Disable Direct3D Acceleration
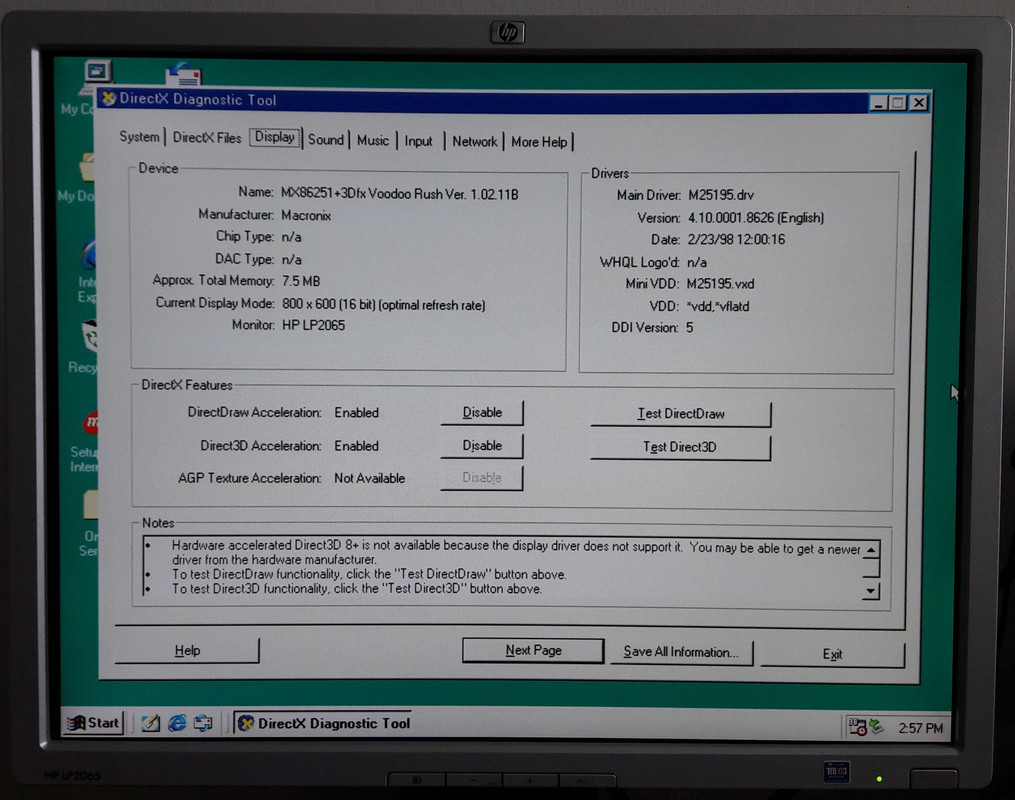 coord(482,445)
